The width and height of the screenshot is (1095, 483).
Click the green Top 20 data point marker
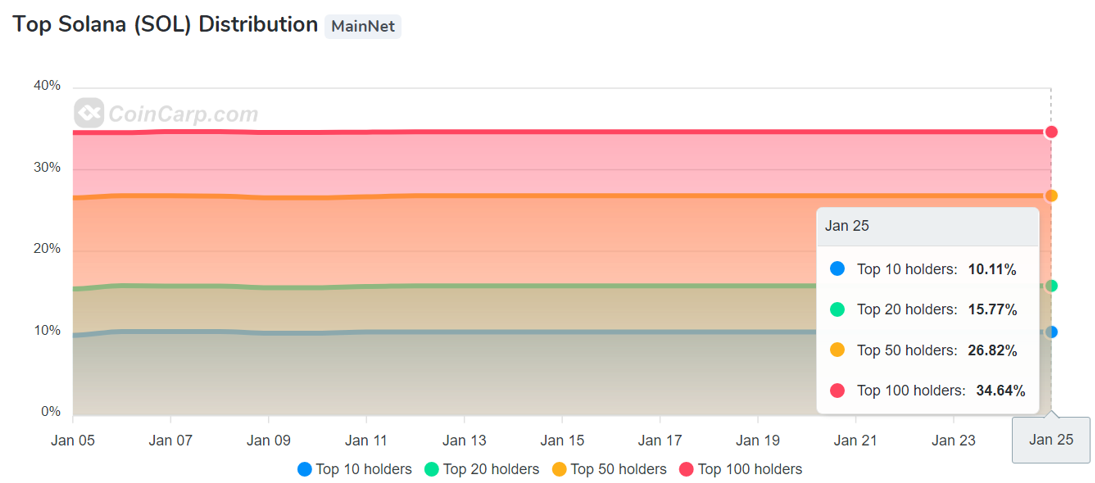click(x=1051, y=285)
